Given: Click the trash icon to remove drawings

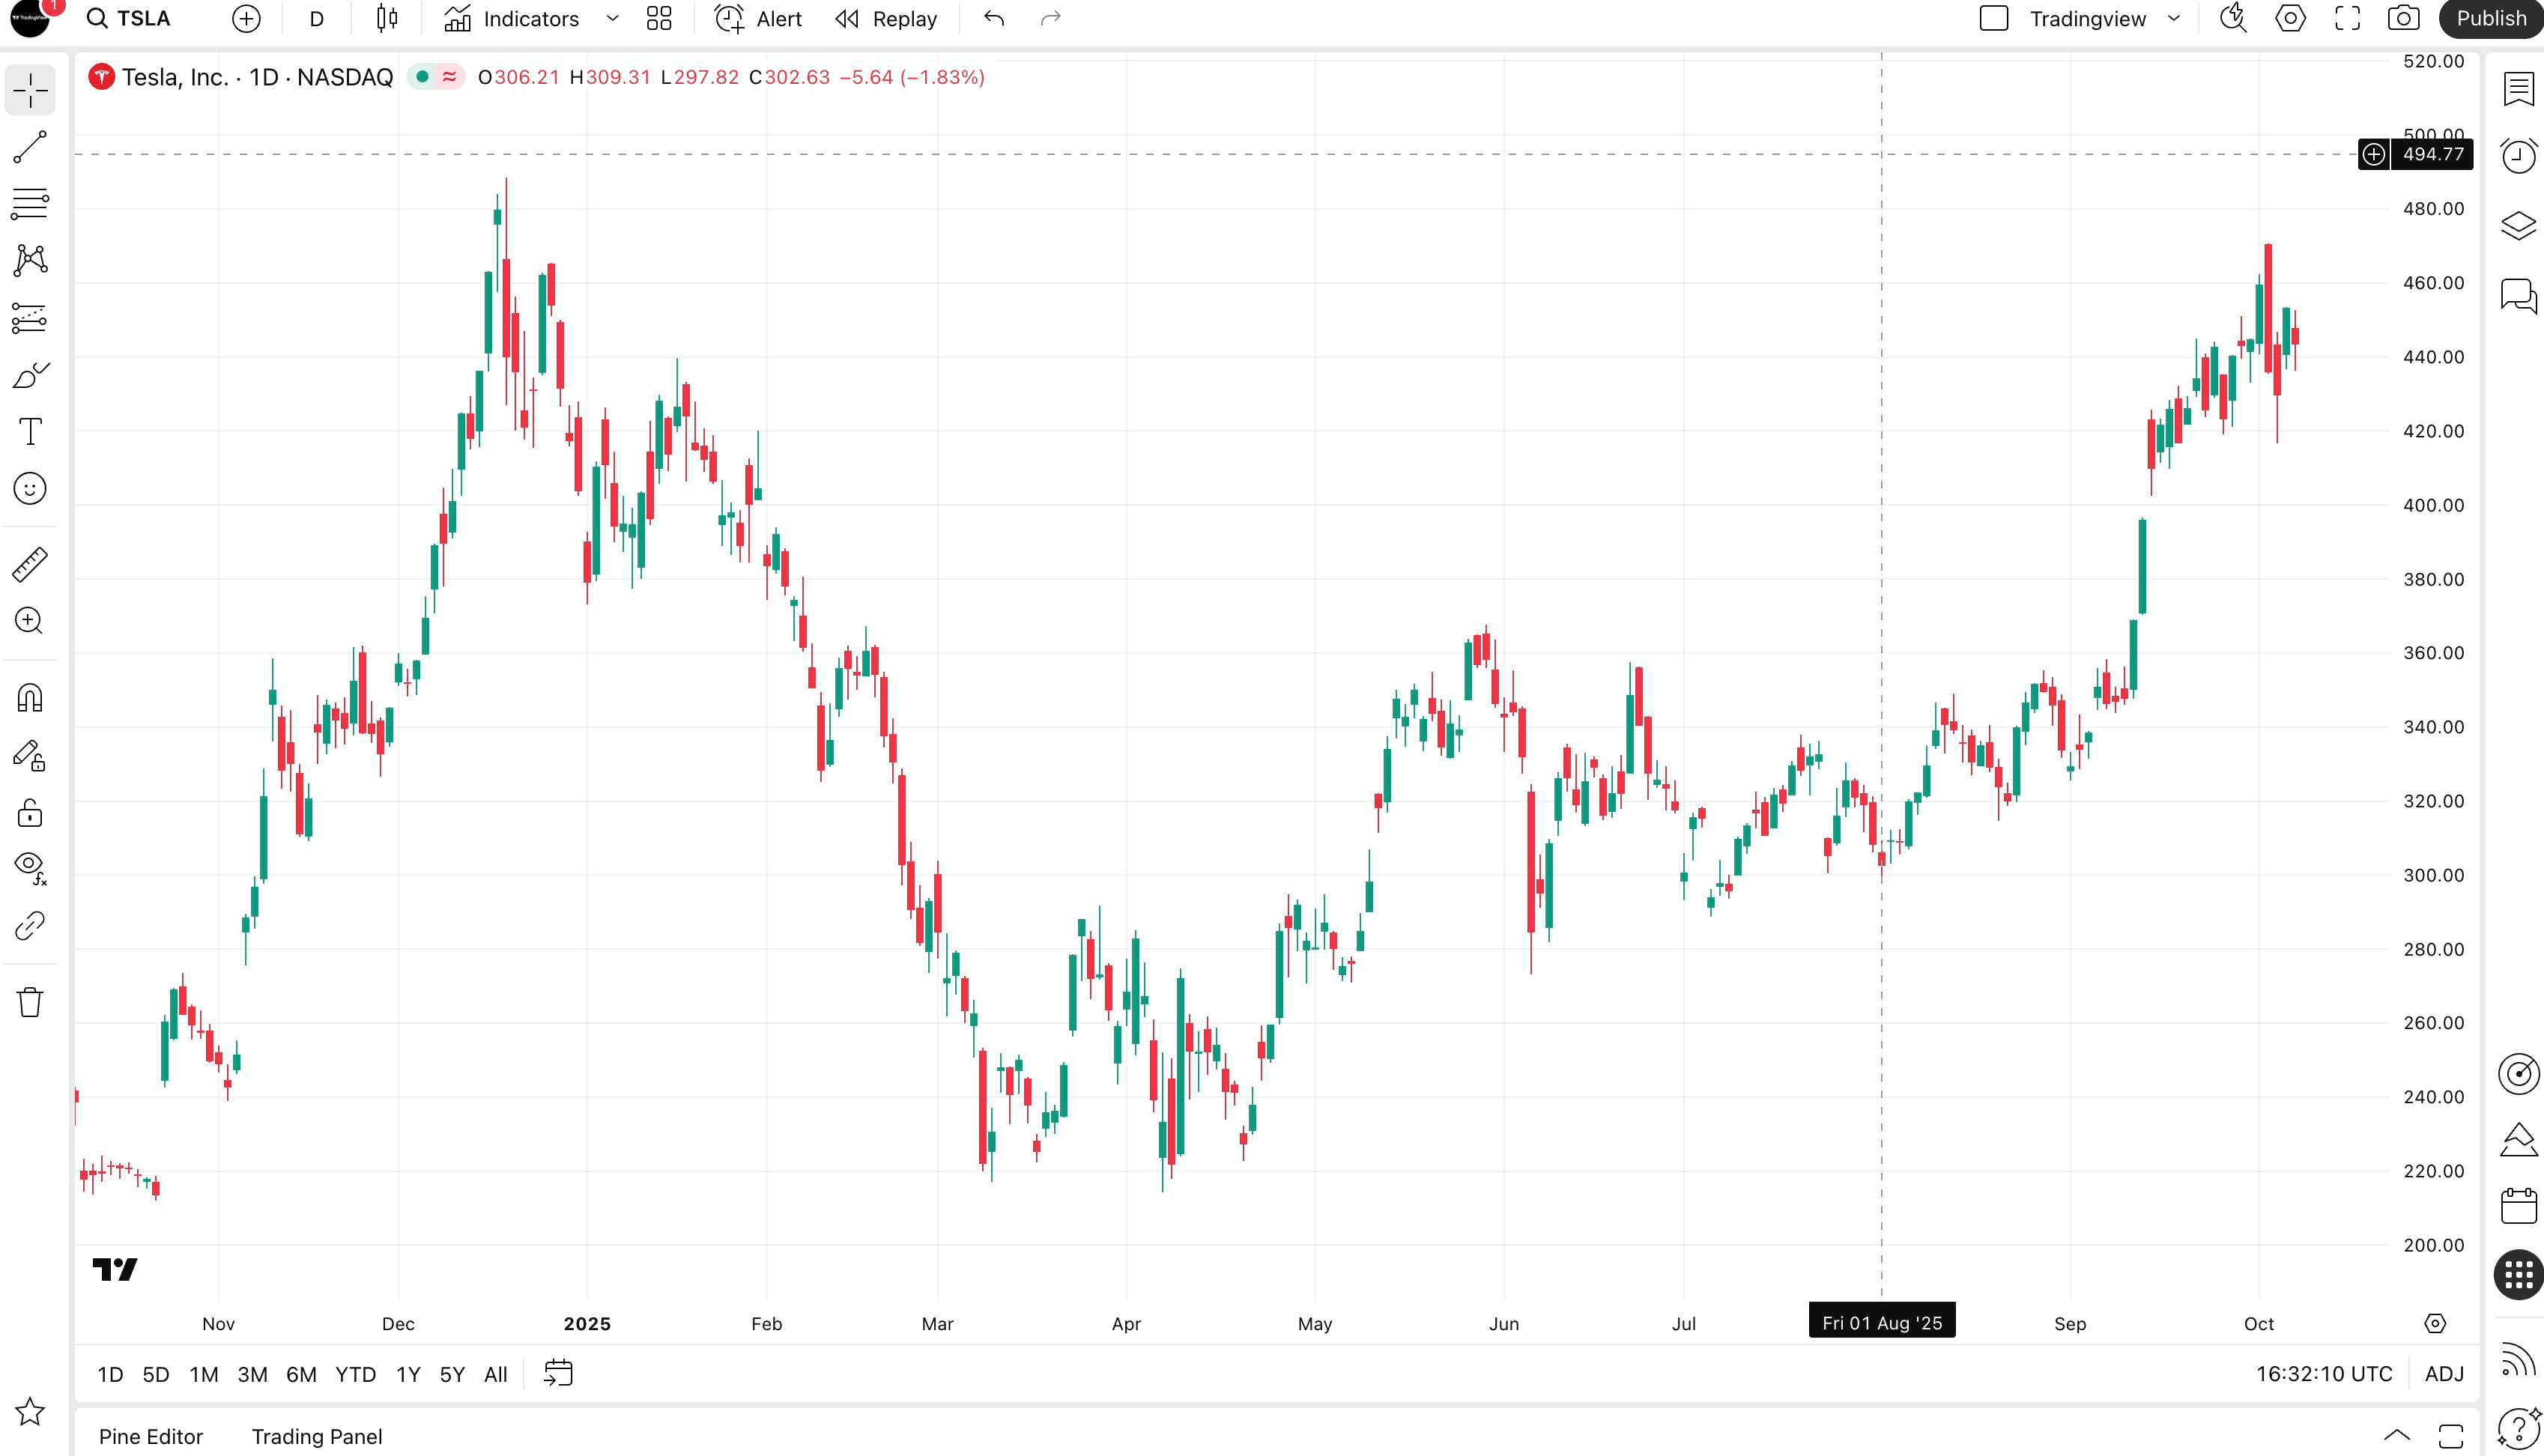Looking at the screenshot, I should pos(30,1002).
